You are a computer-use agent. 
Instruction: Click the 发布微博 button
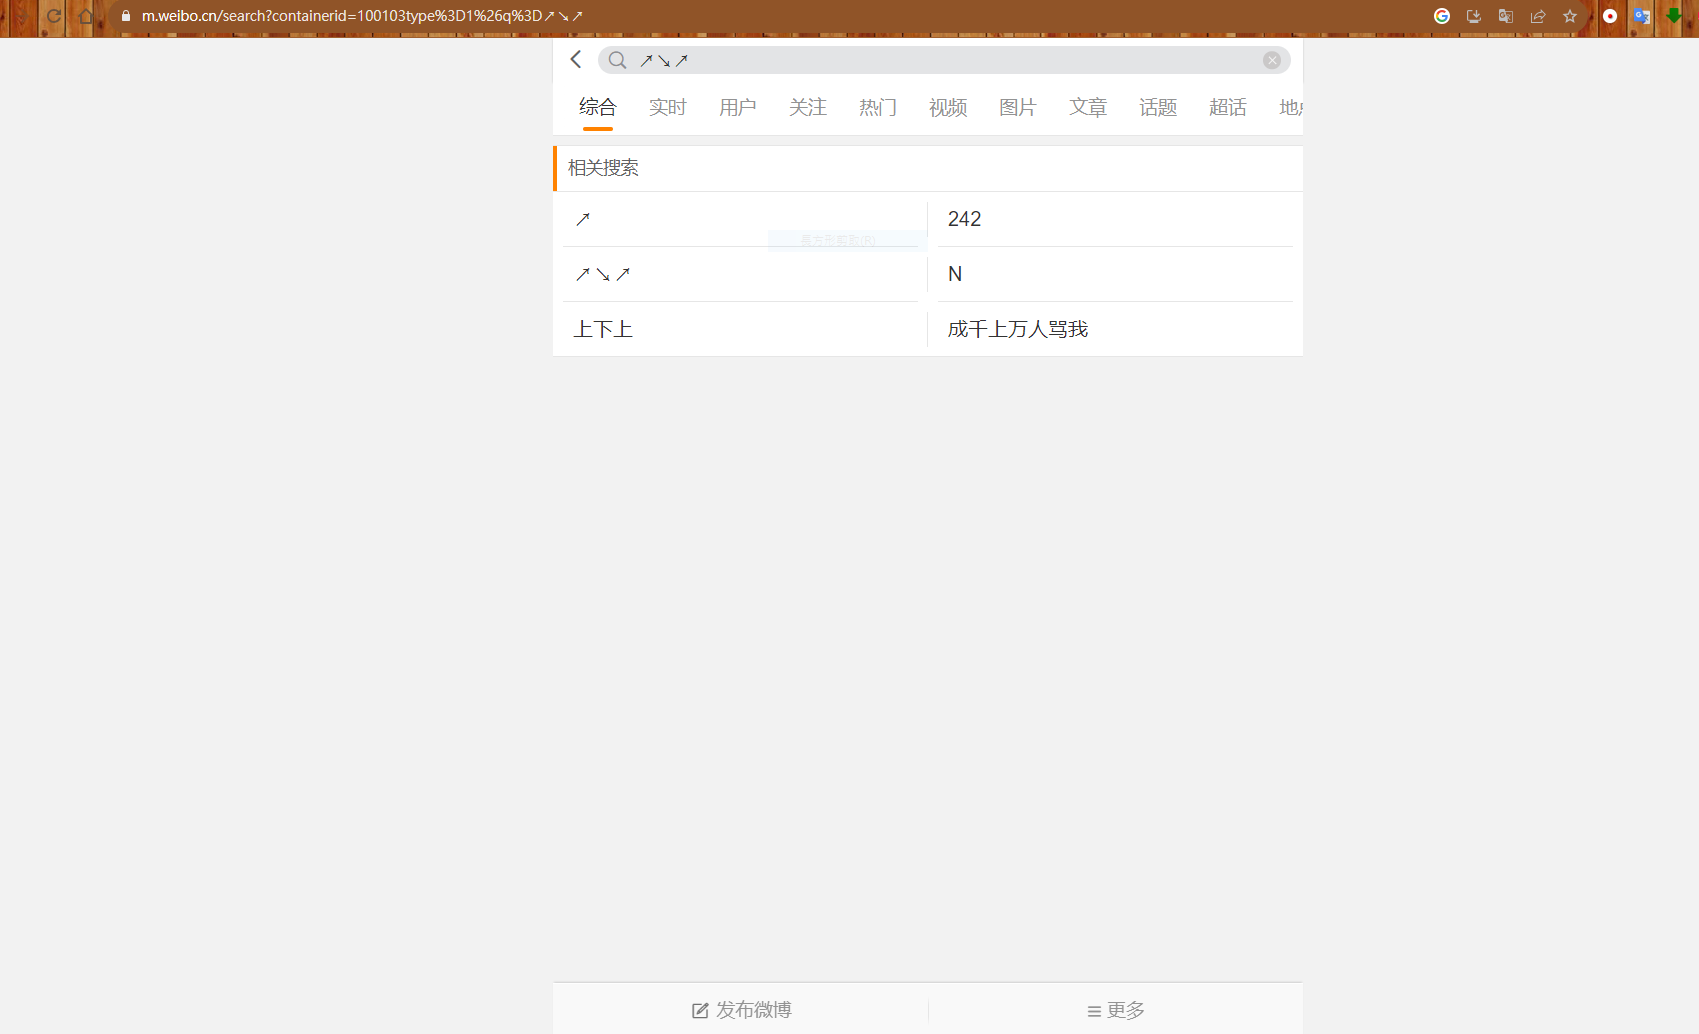pos(741,1010)
